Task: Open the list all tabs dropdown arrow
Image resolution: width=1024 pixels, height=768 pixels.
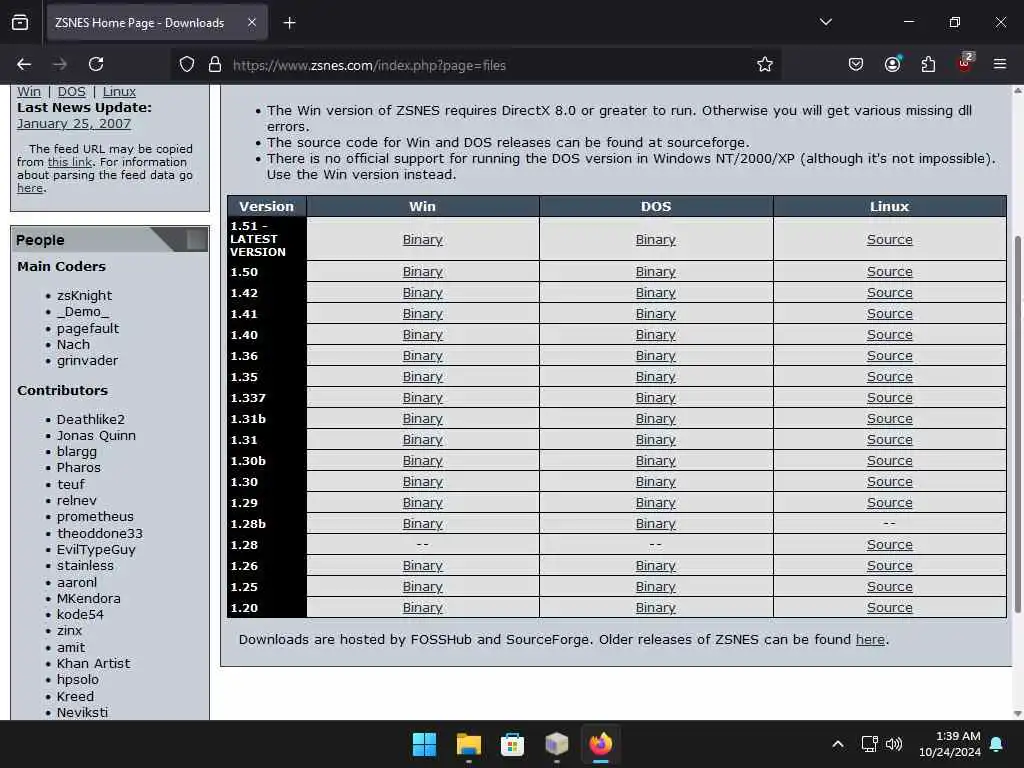Action: tap(825, 22)
